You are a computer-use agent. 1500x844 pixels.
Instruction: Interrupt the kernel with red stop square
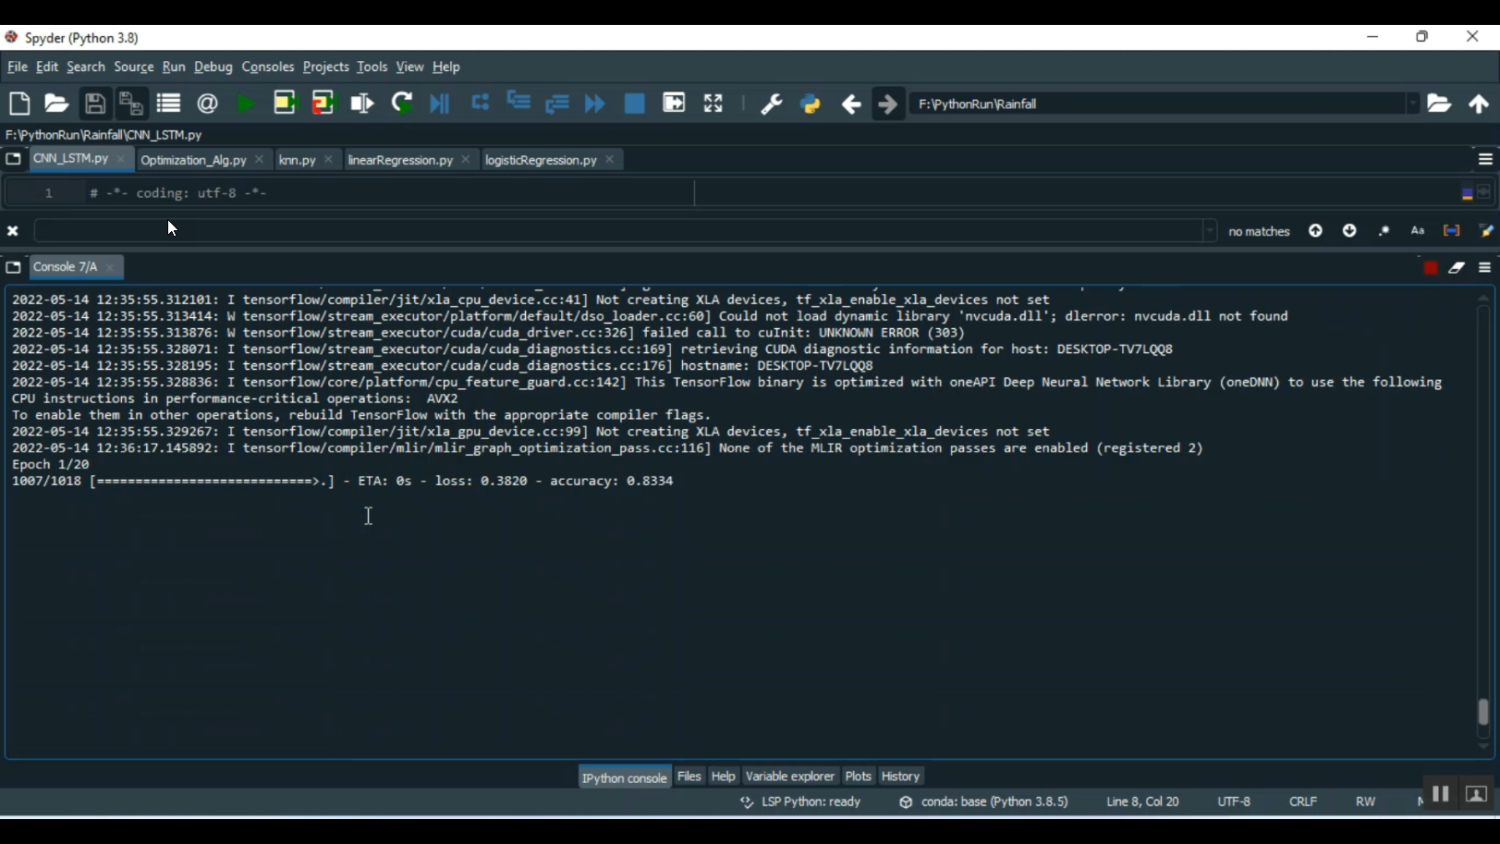(x=1430, y=268)
